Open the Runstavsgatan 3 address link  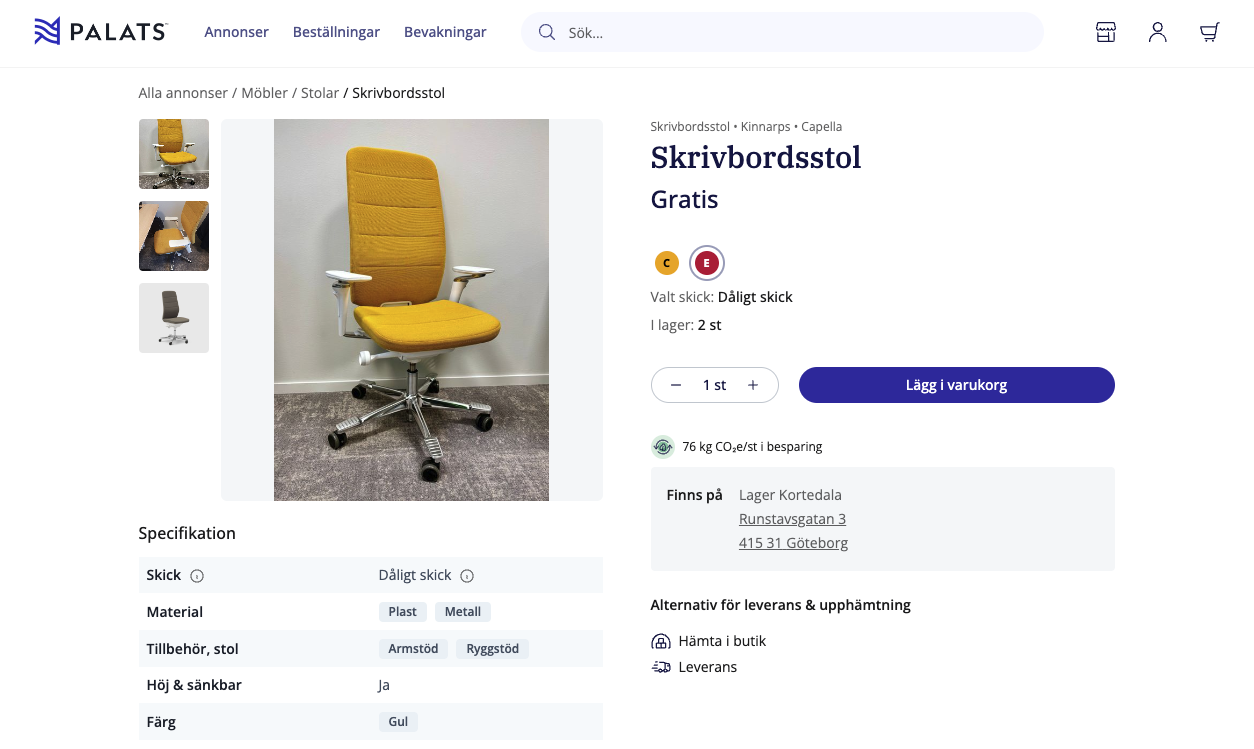(792, 519)
